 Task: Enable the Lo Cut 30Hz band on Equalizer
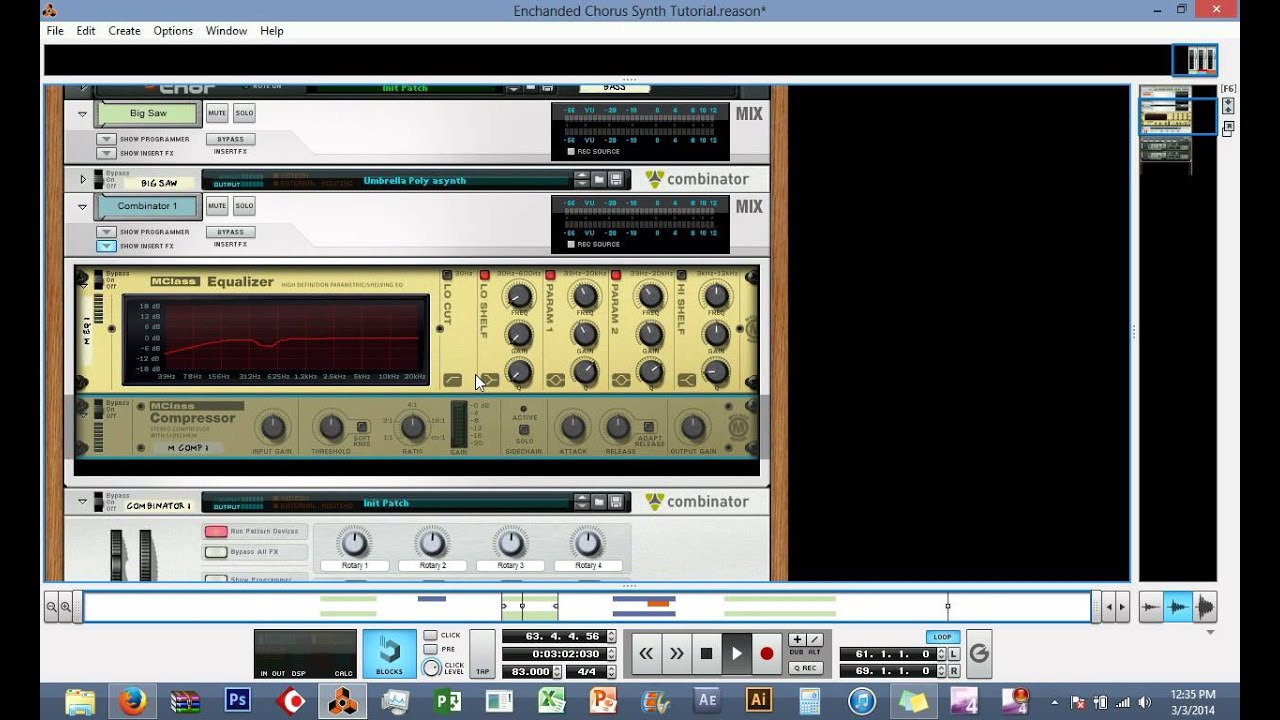(x=449, y=274)
